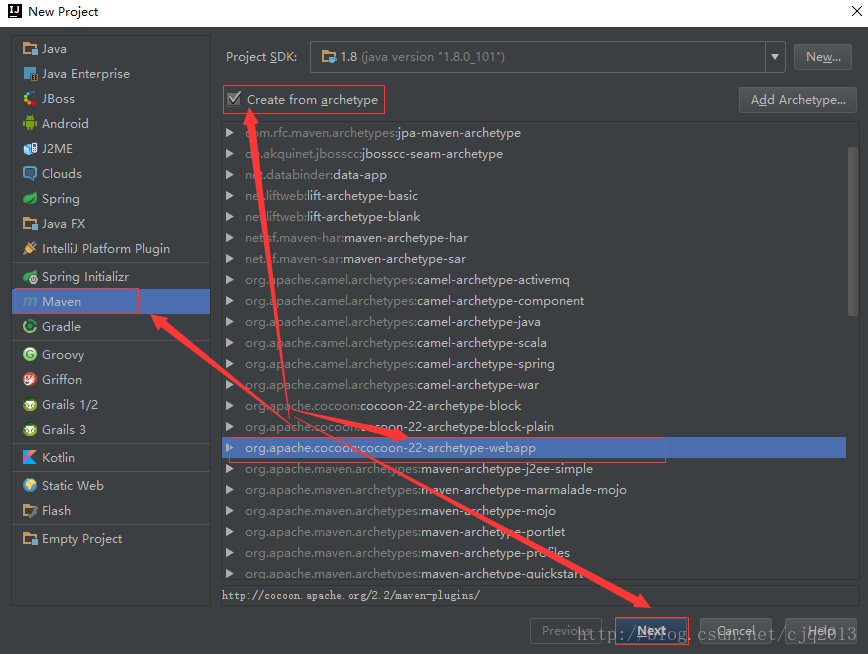Select the Java project type icon

(x=30, y=49)
